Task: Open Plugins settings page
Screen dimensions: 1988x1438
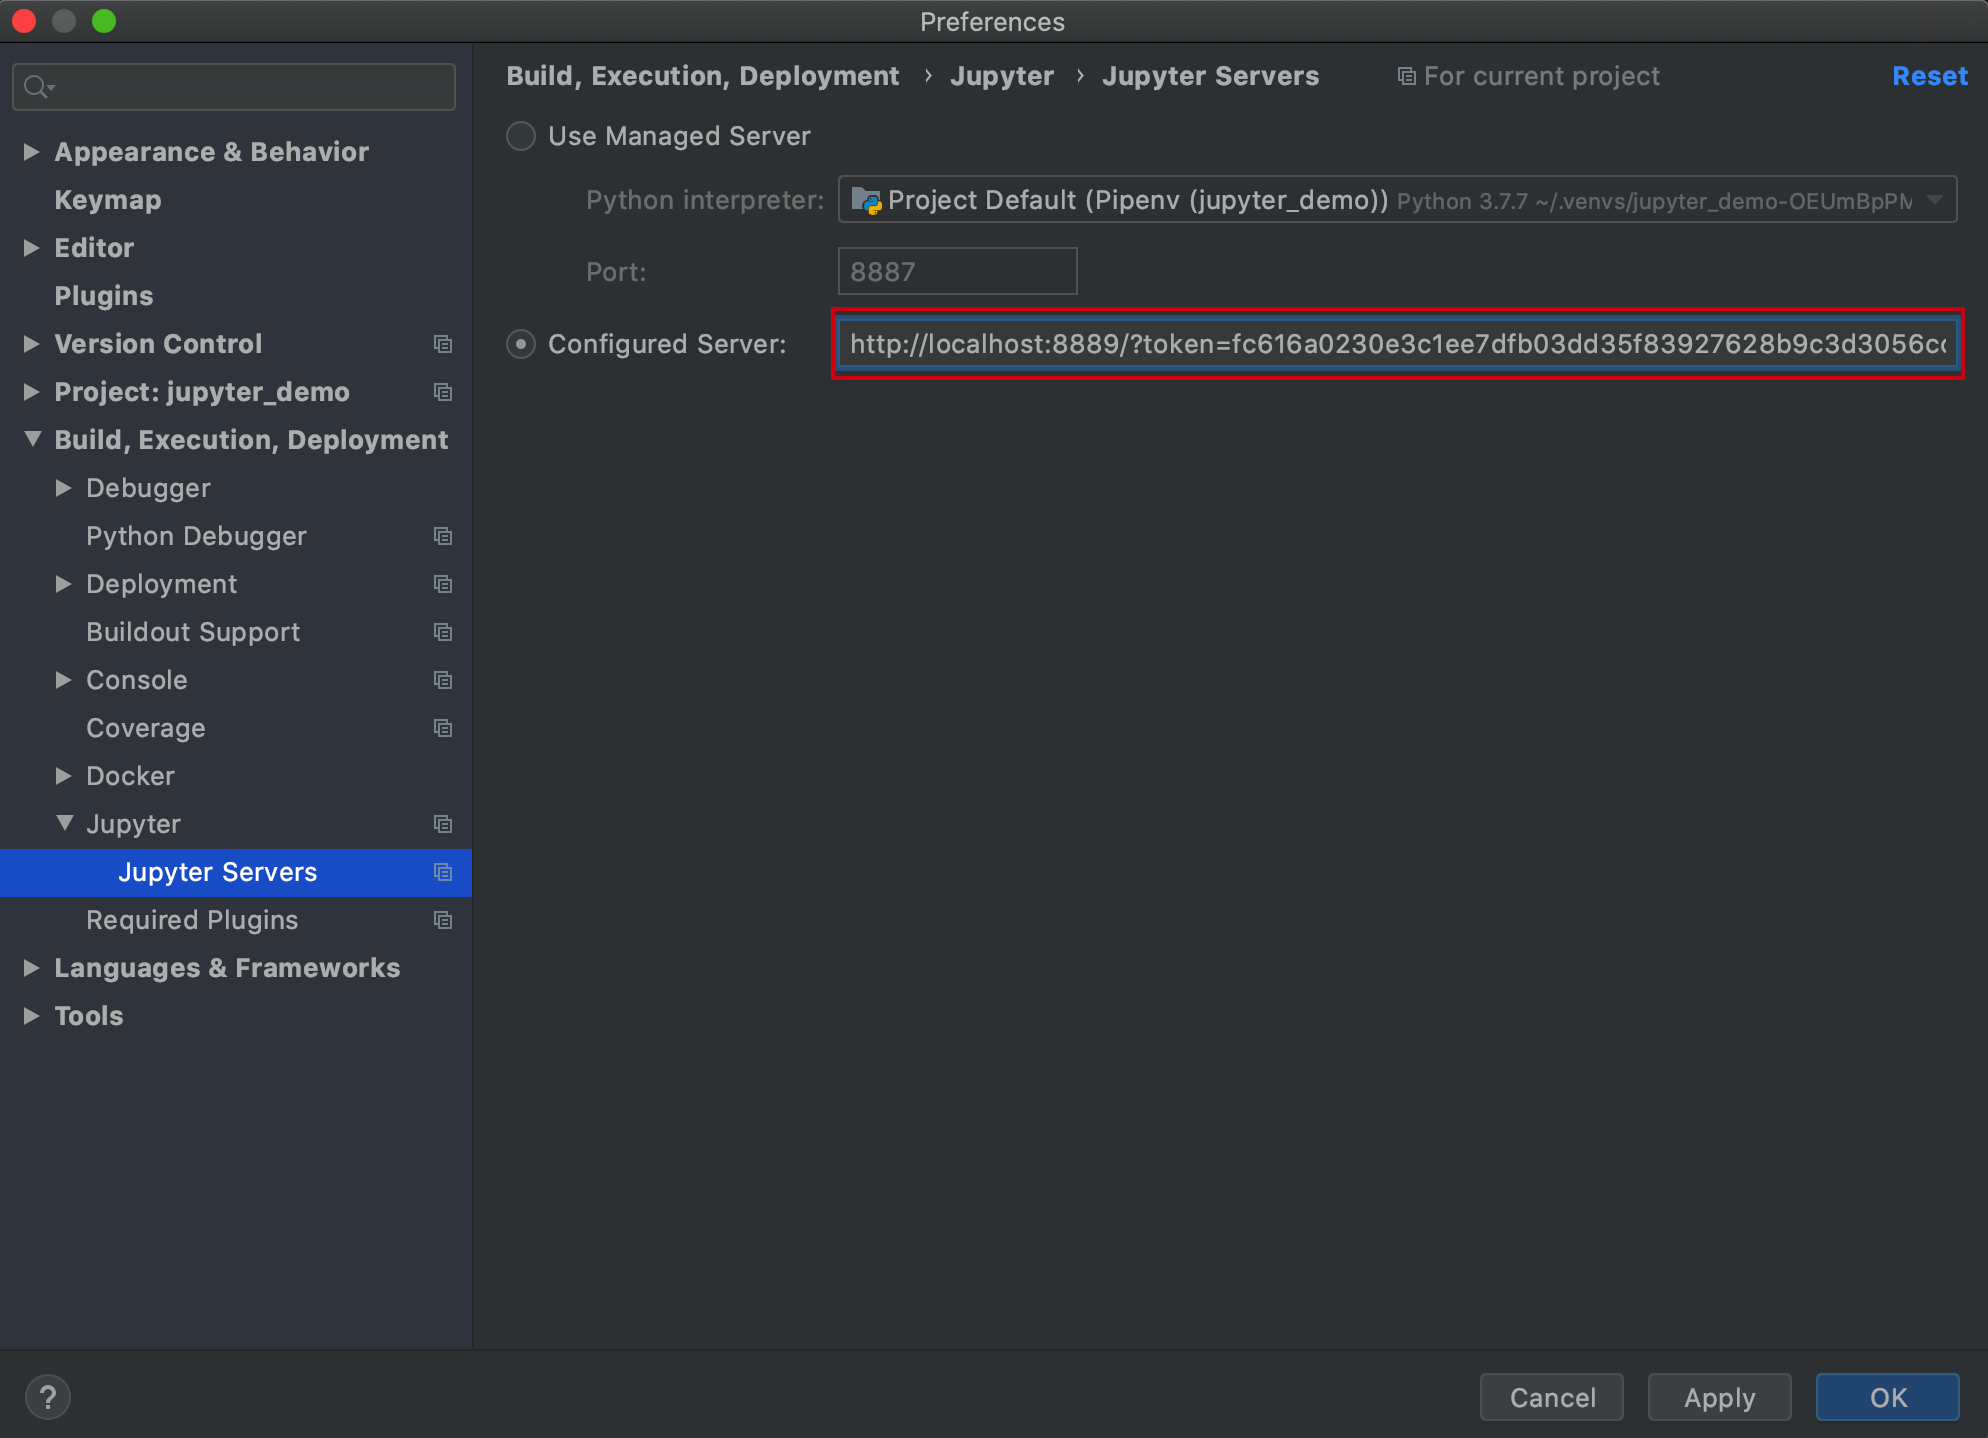Action: click(104, 296)
